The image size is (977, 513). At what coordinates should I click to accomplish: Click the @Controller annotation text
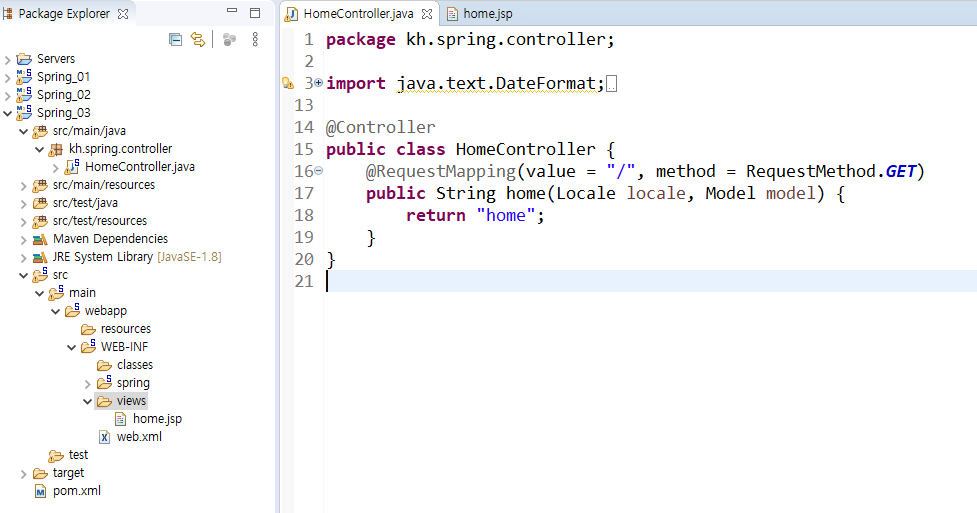coord(381,128)
